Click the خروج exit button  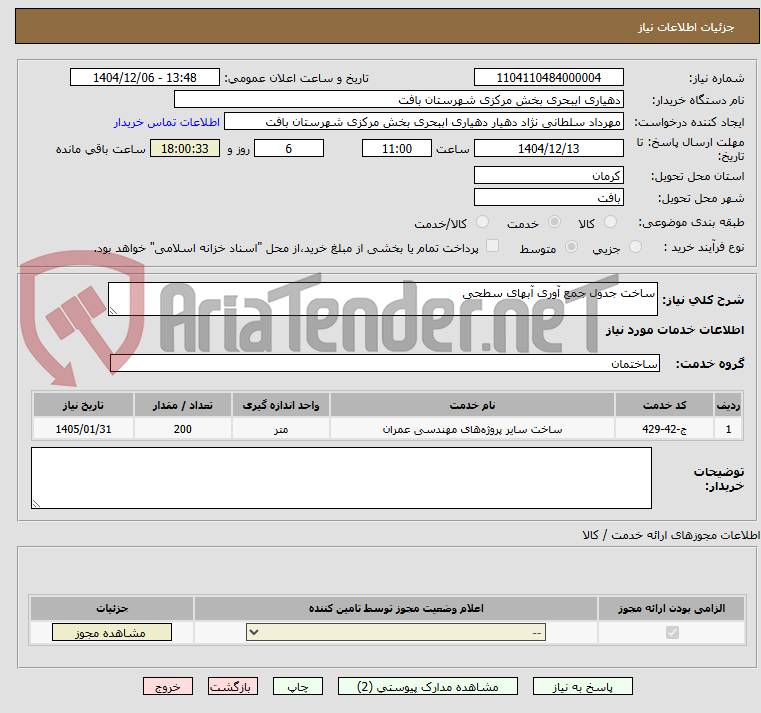167,687
